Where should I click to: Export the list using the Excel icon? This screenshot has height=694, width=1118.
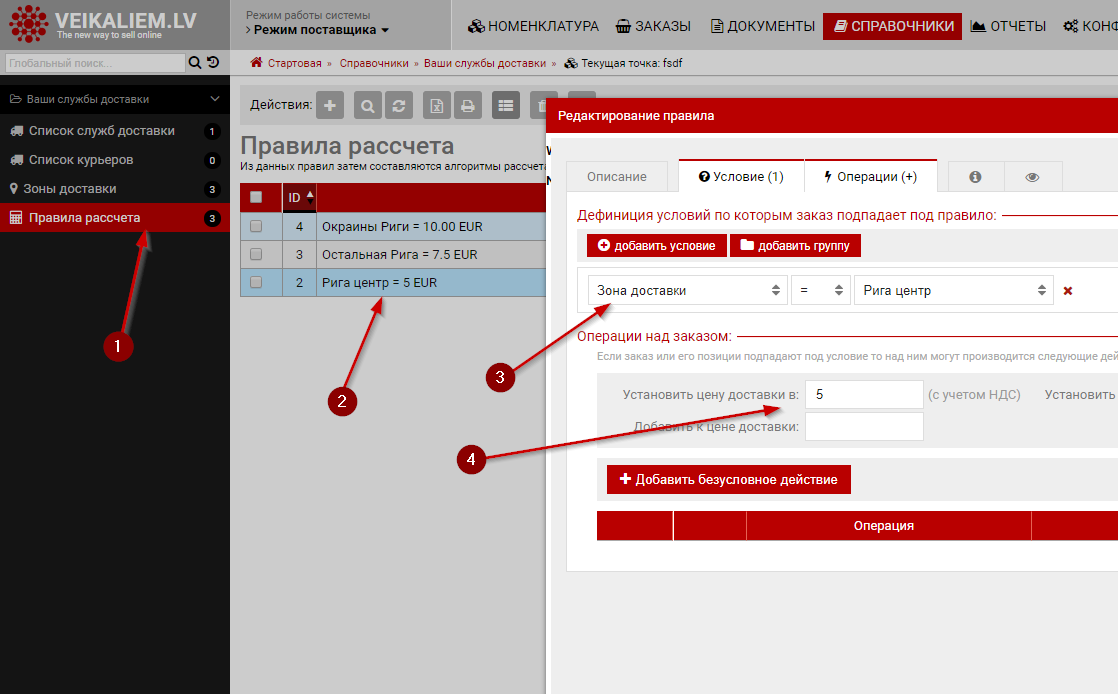437,105
